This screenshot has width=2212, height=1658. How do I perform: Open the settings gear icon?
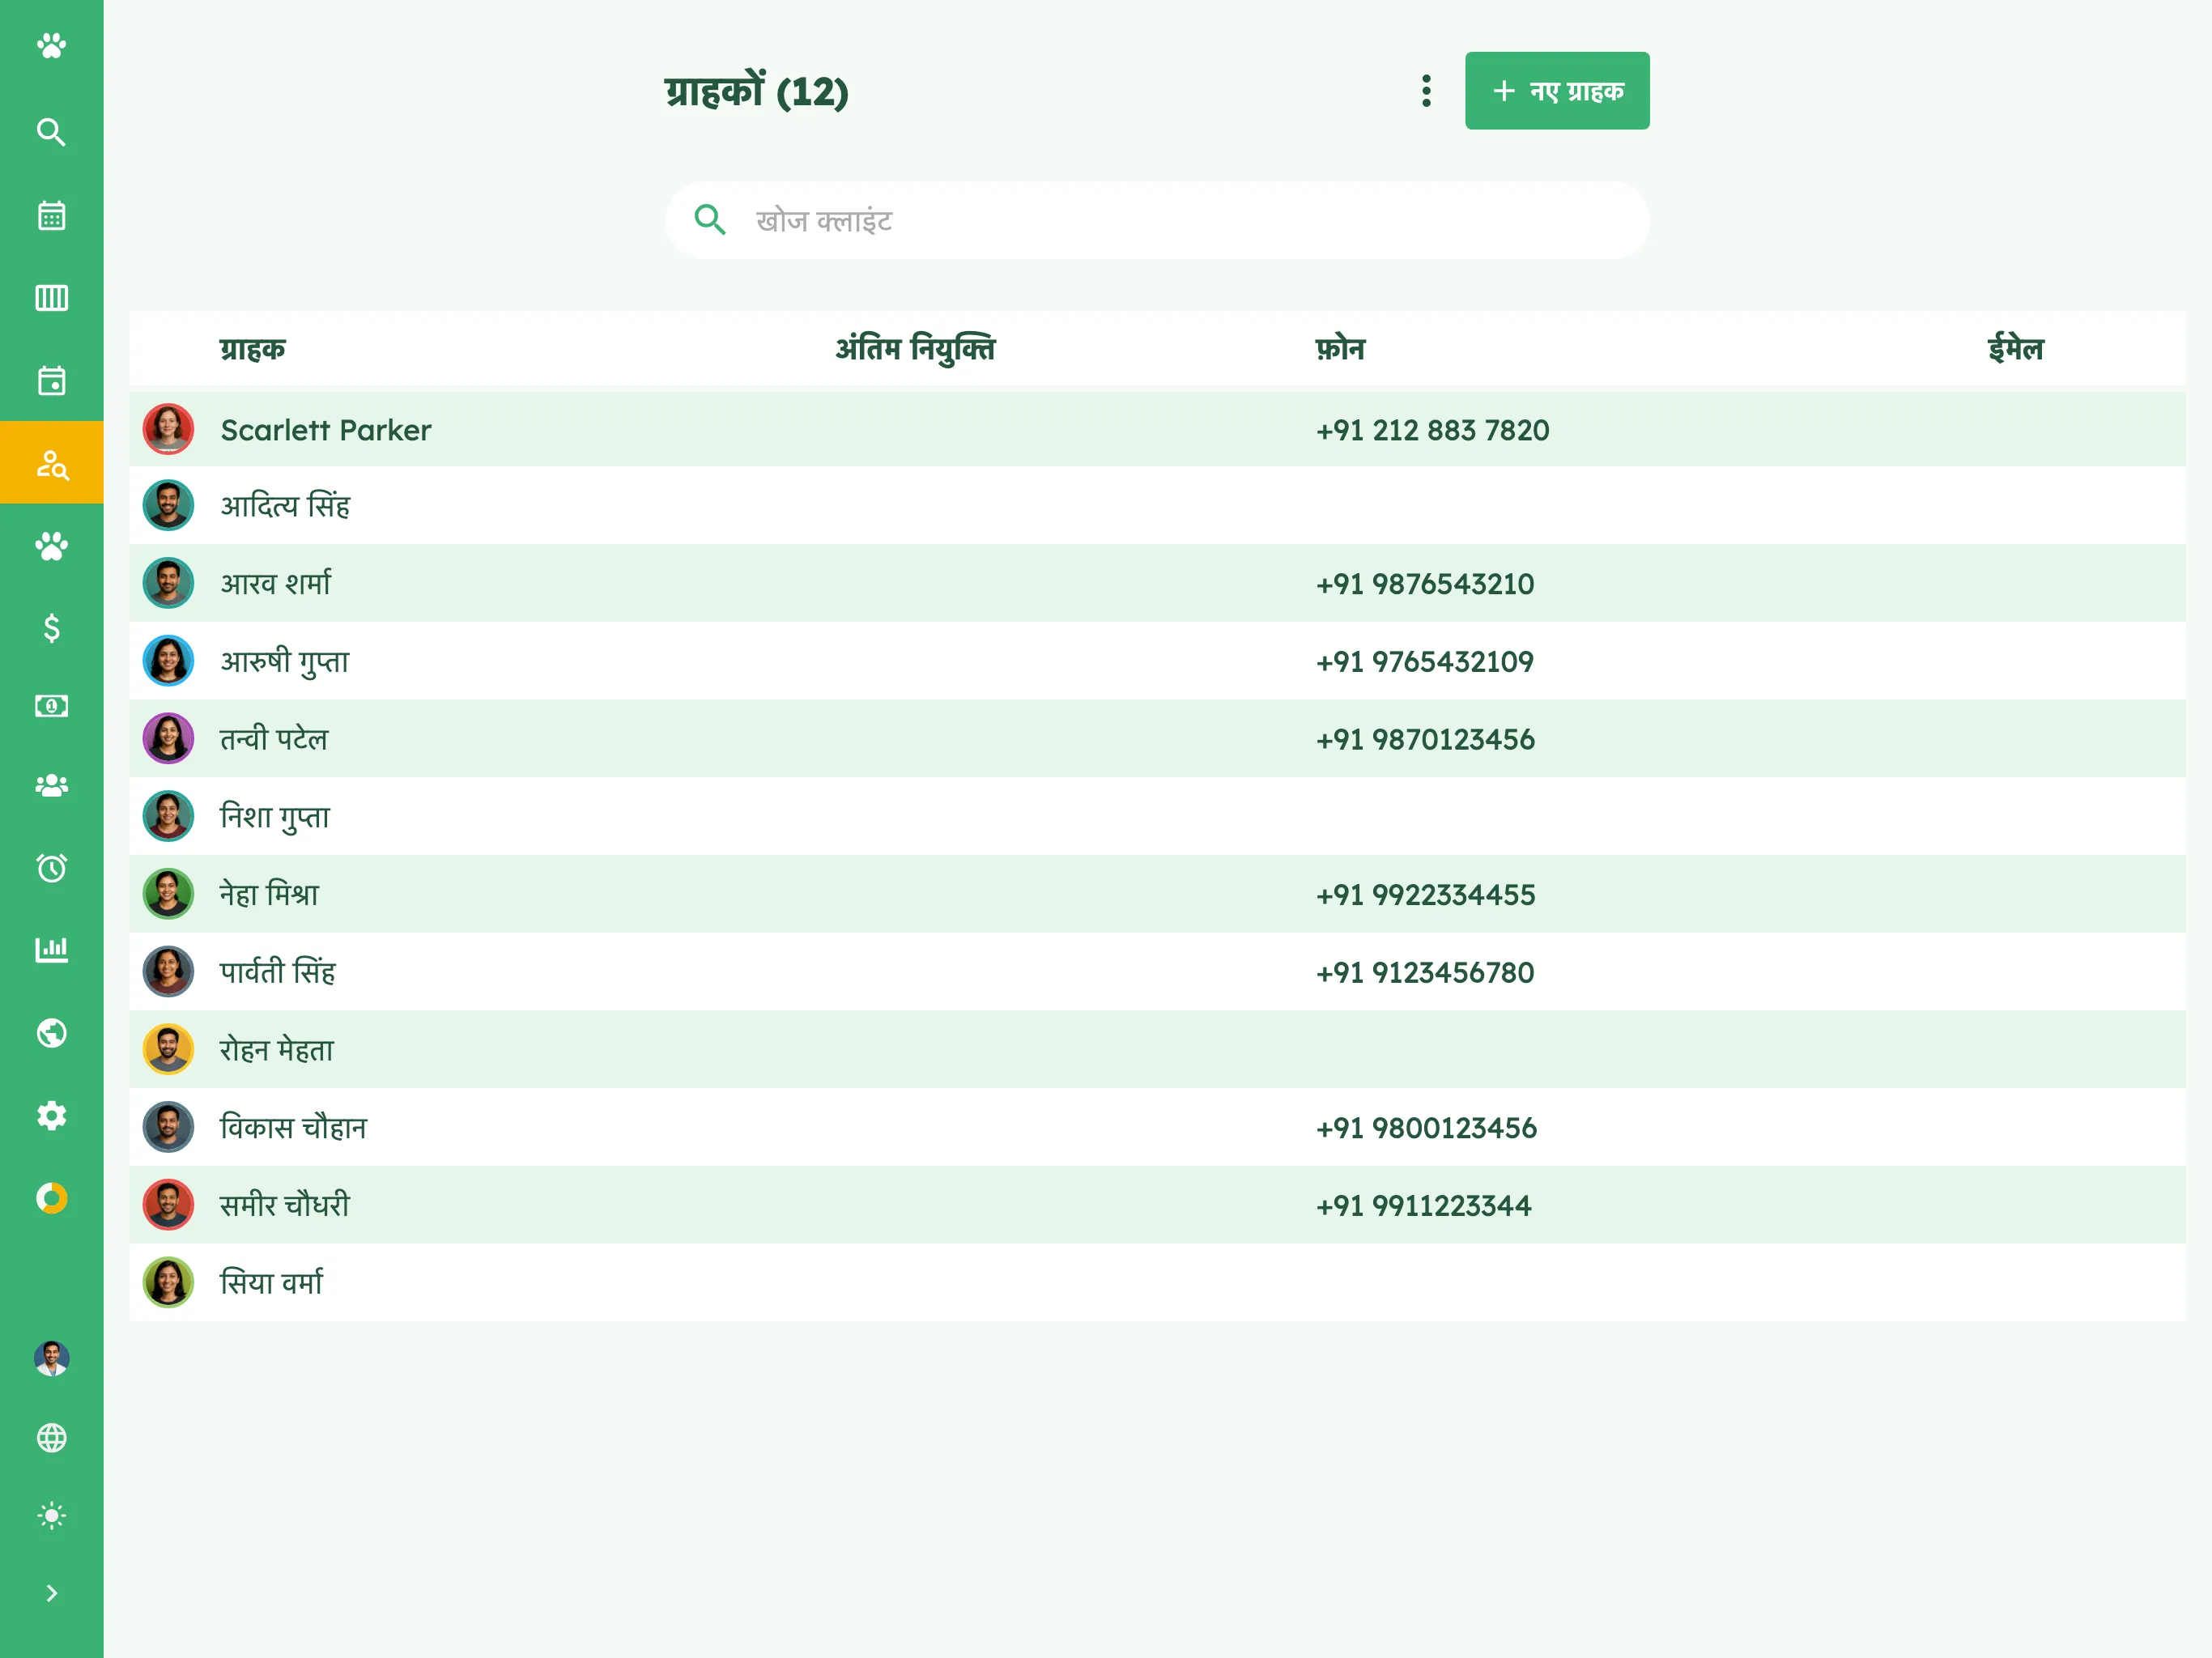coord(51,1115)
